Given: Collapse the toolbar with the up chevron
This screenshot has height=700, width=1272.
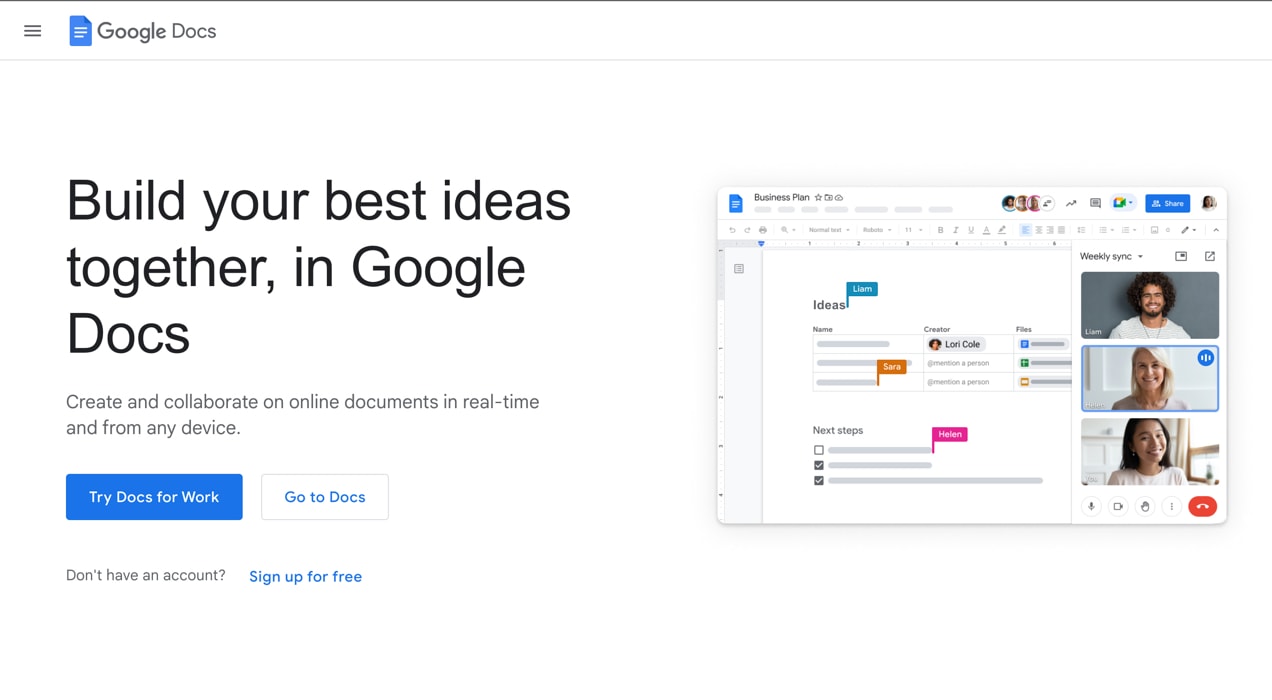Looking at the screenshot, I should point(1216,230).
